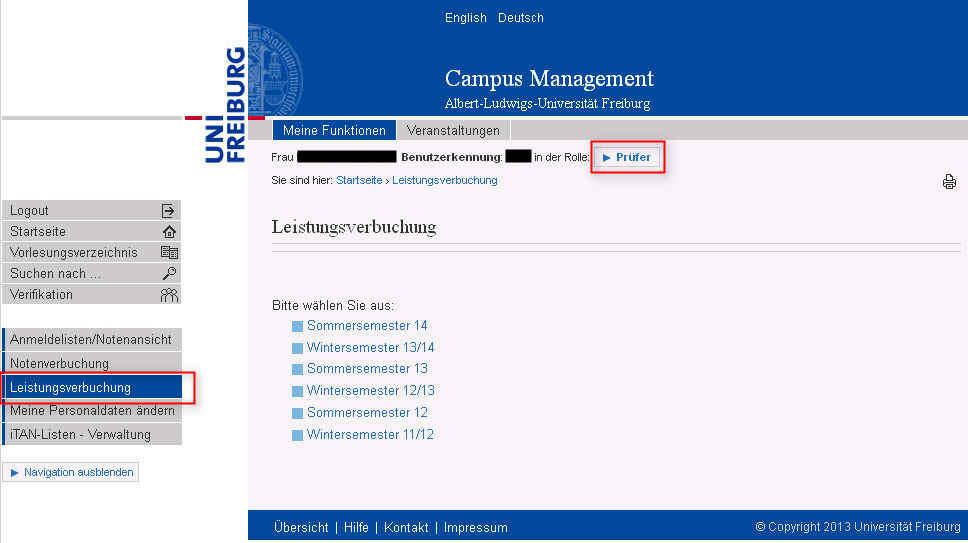The height and width of the screenshot is (543, 968).
Task: Switch to the Veranstaltungen tab
Action: [453, 130]
